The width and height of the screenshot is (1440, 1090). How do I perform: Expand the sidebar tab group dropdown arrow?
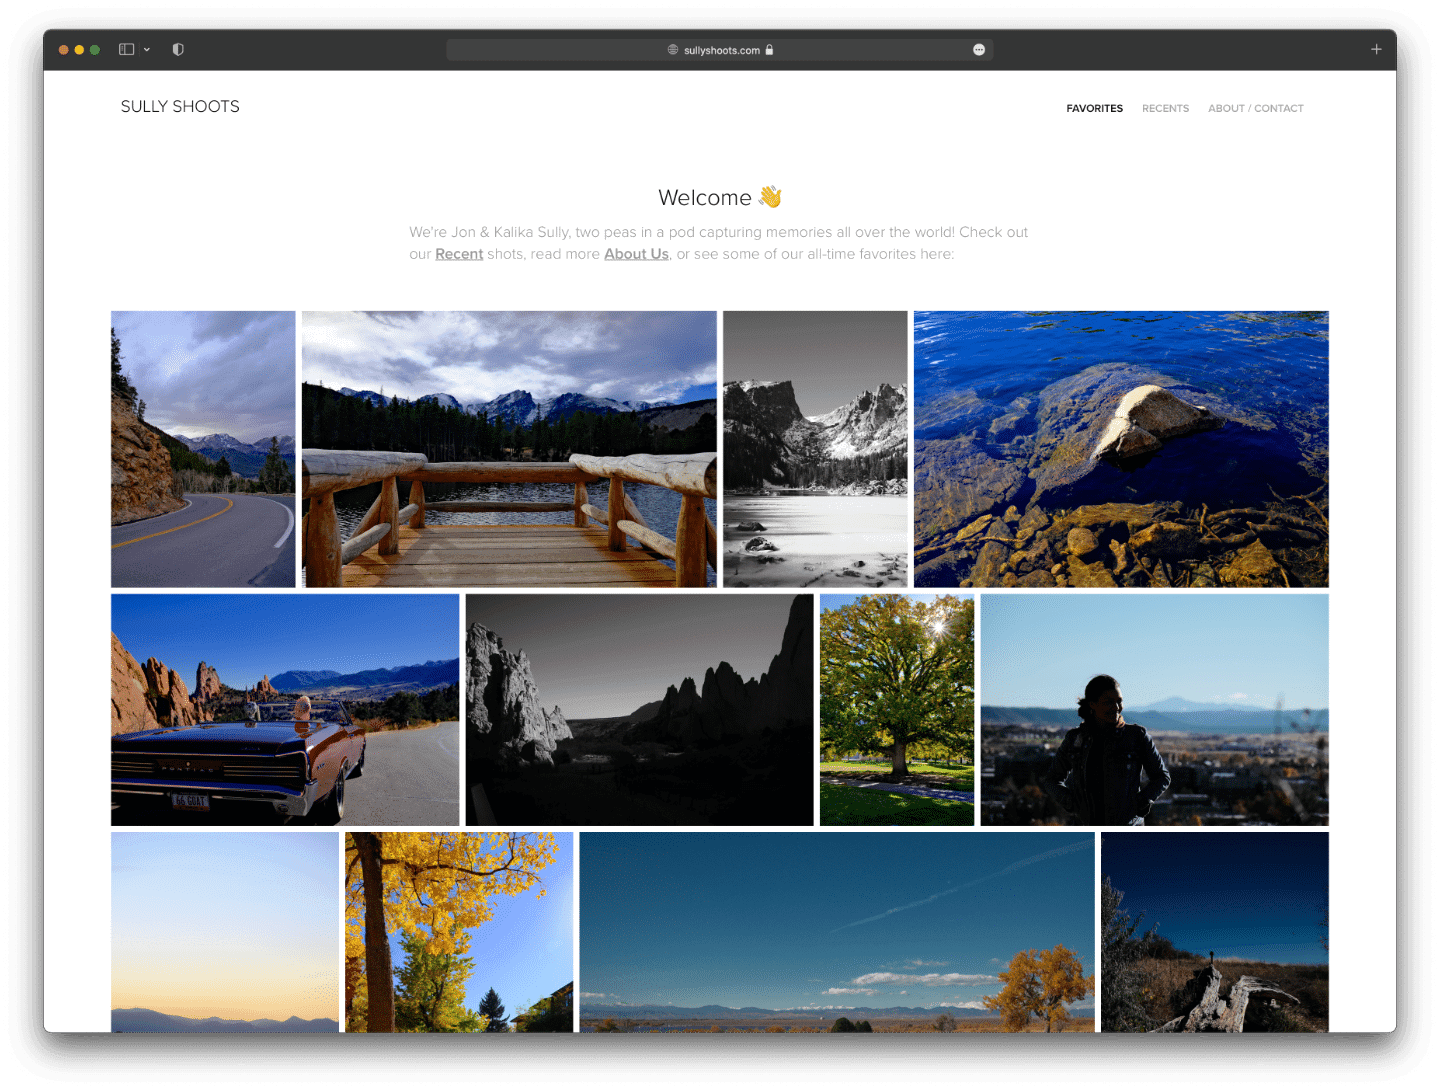click(147, 50)
